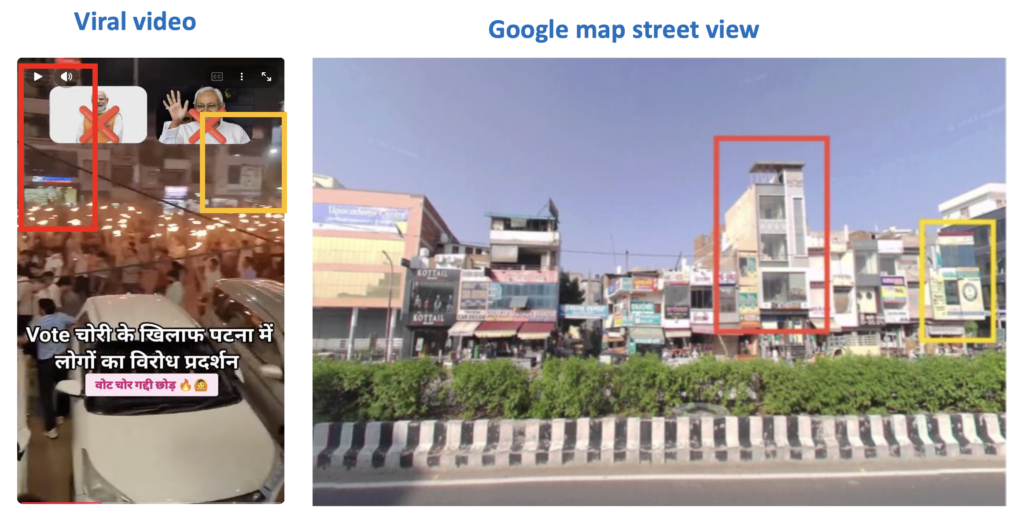
Task: Play the viral video
Action: [x=38, y=76]
